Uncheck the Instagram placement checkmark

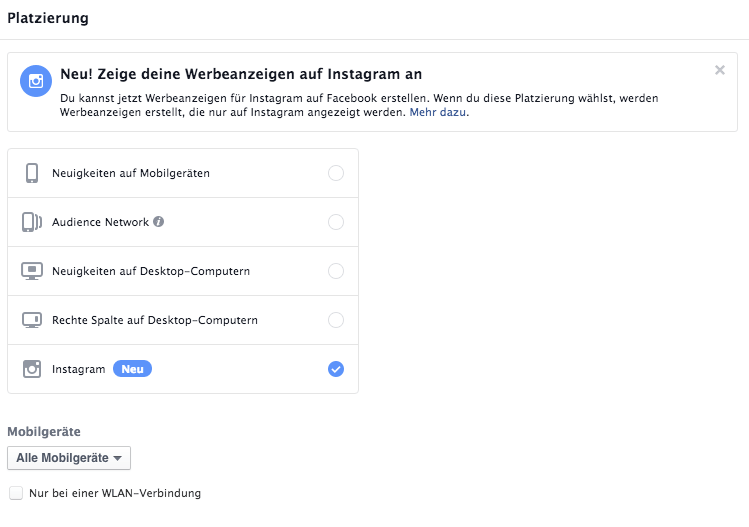[x=336, y=369]
